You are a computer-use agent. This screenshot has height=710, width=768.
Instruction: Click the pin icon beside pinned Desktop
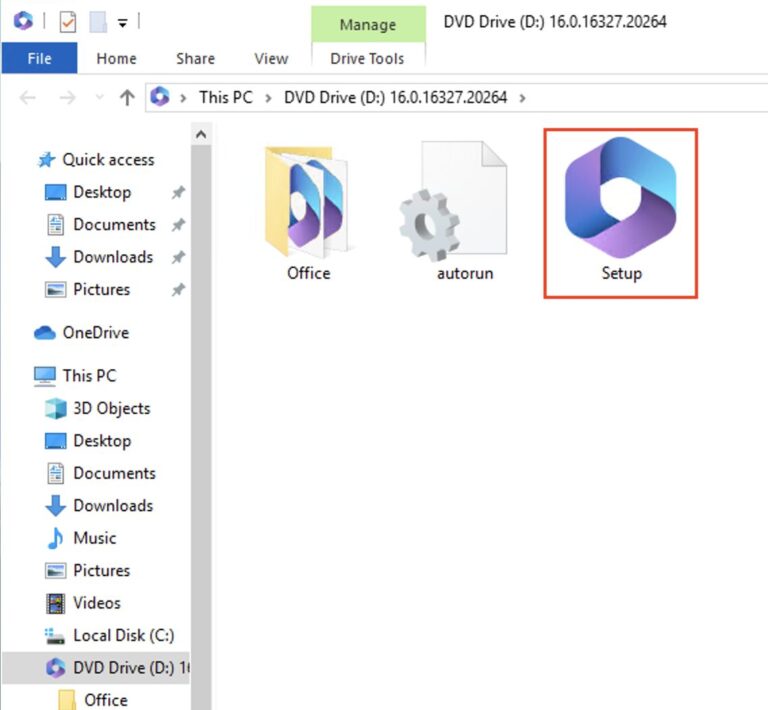(x=178, y=192)
